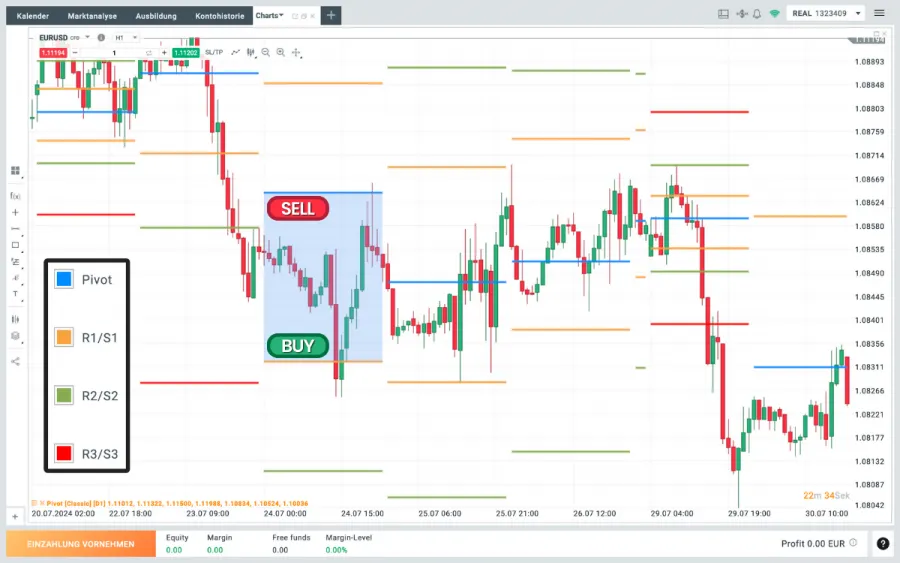Image resolution: width=900 pixels, height=563 pixels.
Task: Zoom out of the chart
Action: (266, 52)
